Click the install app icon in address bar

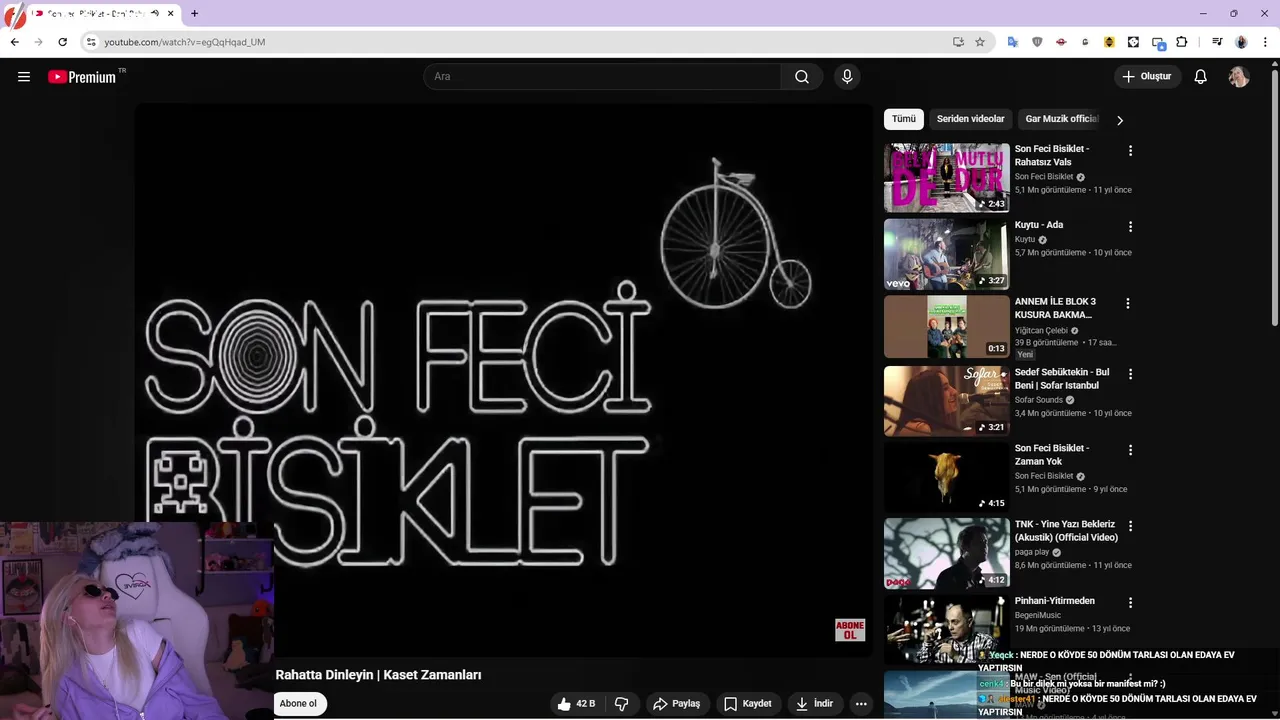coord(958,42)
